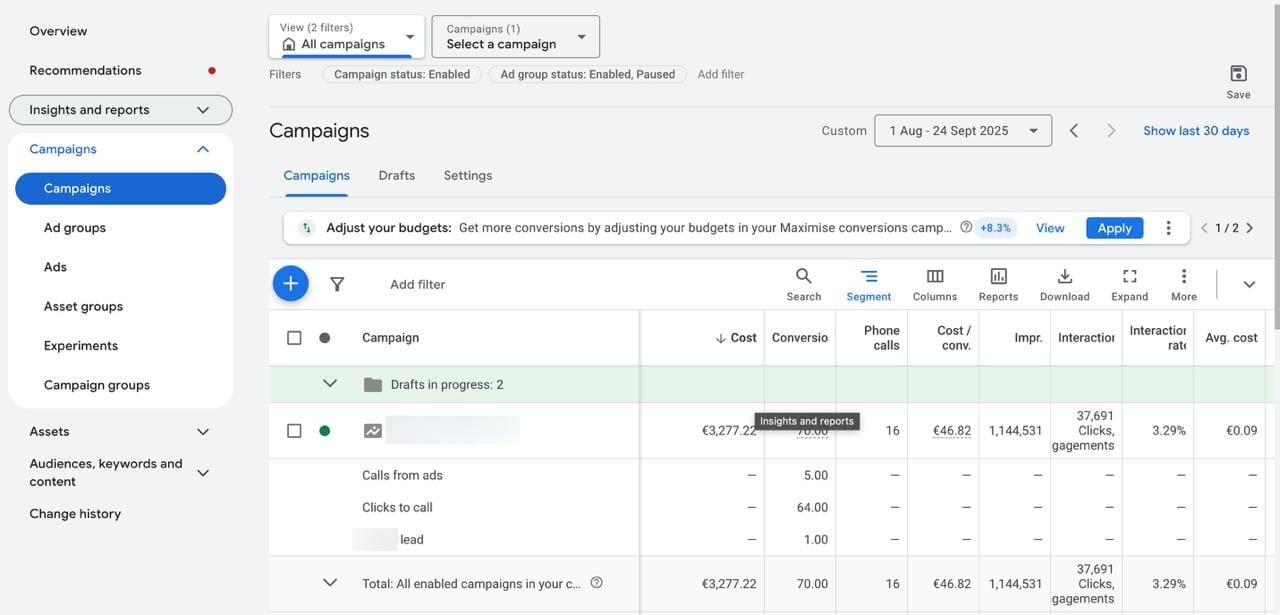Click the blue plus new campaign button

(x=290, y=284)
